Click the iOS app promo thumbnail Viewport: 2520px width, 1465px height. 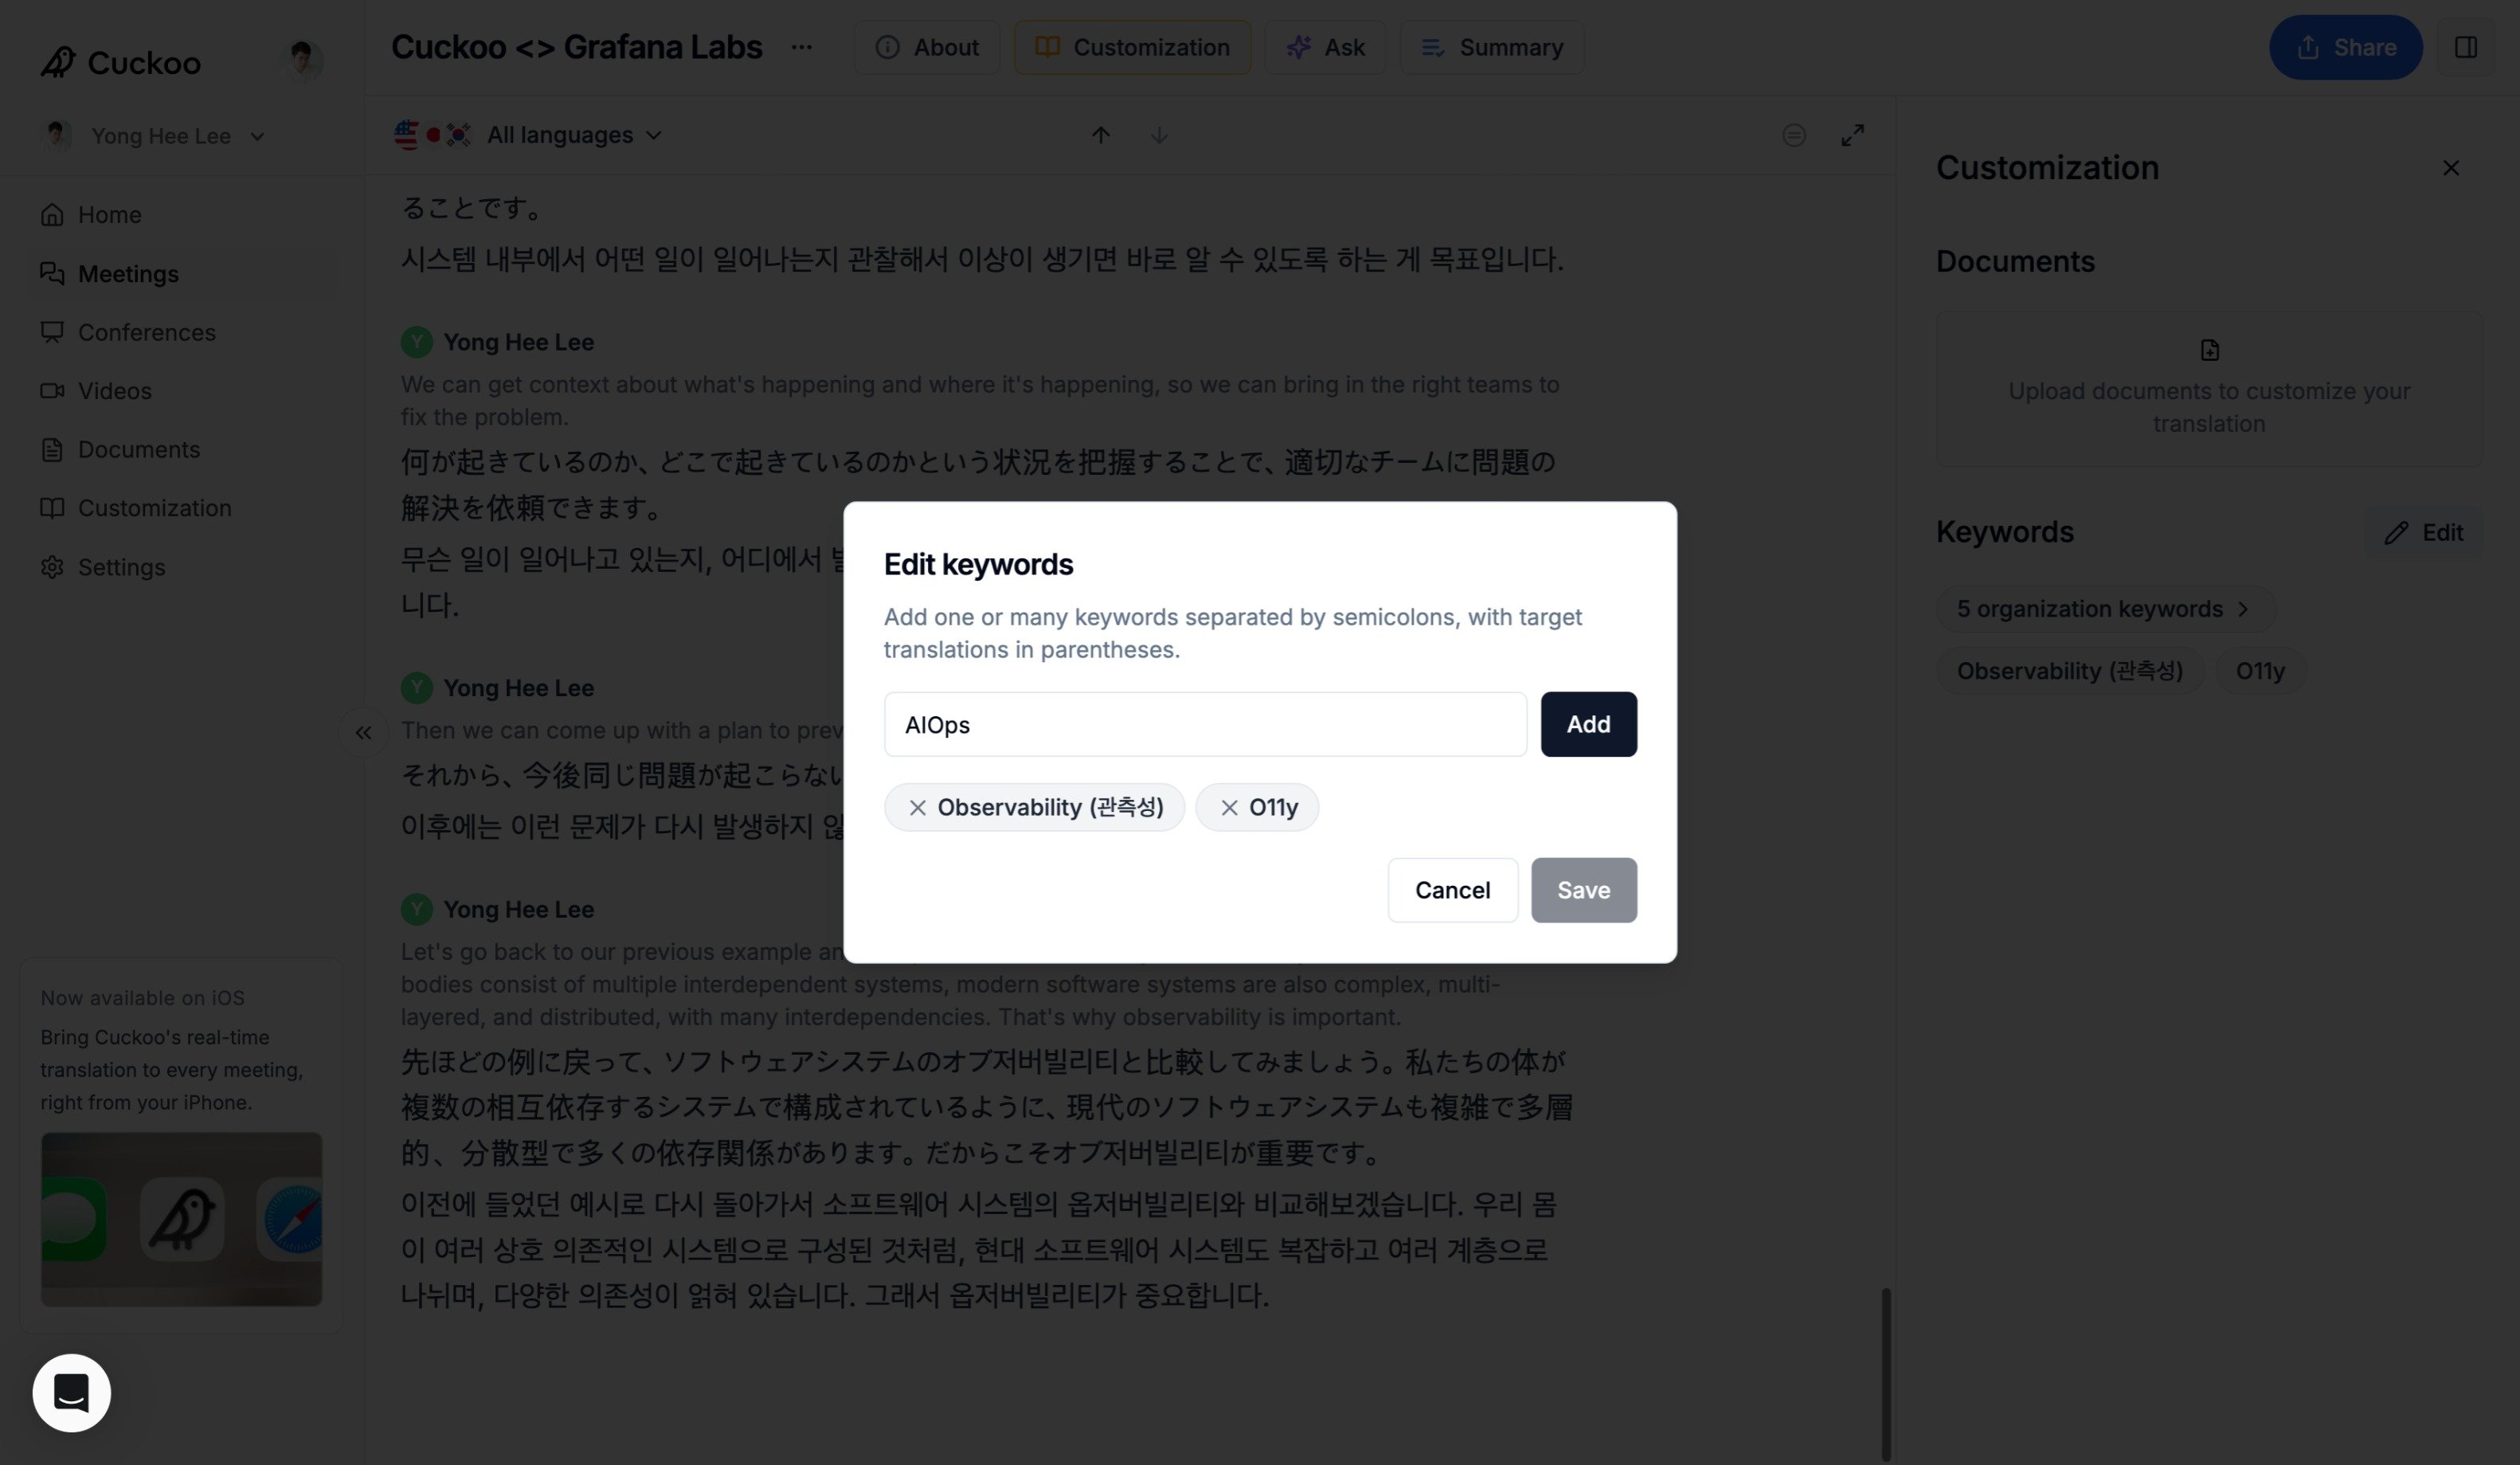(x=181, y=1219)
